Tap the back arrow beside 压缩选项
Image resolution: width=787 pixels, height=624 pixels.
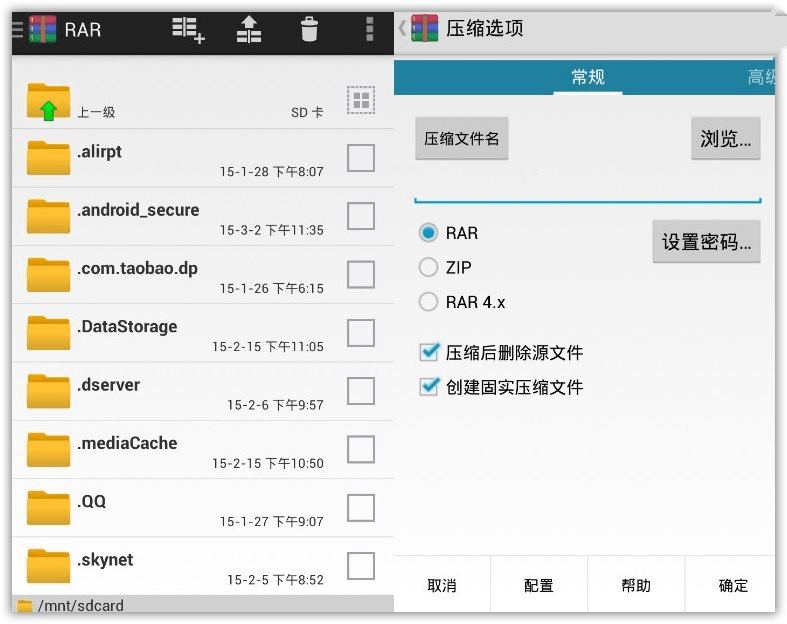point(402,28)
